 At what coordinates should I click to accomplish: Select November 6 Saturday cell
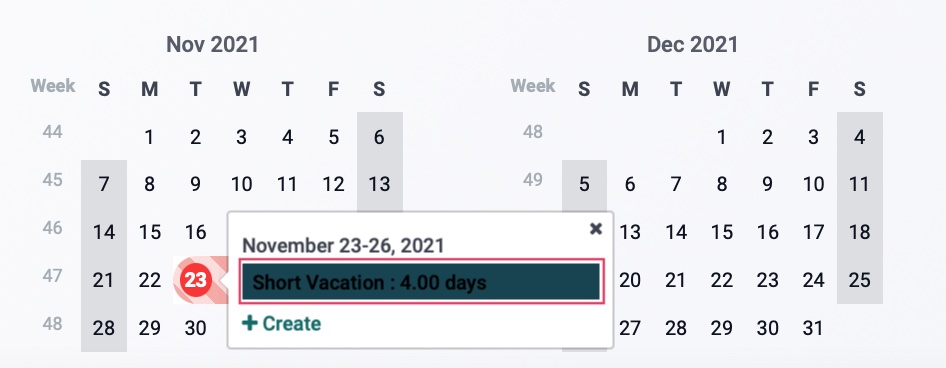coord(379,137)
